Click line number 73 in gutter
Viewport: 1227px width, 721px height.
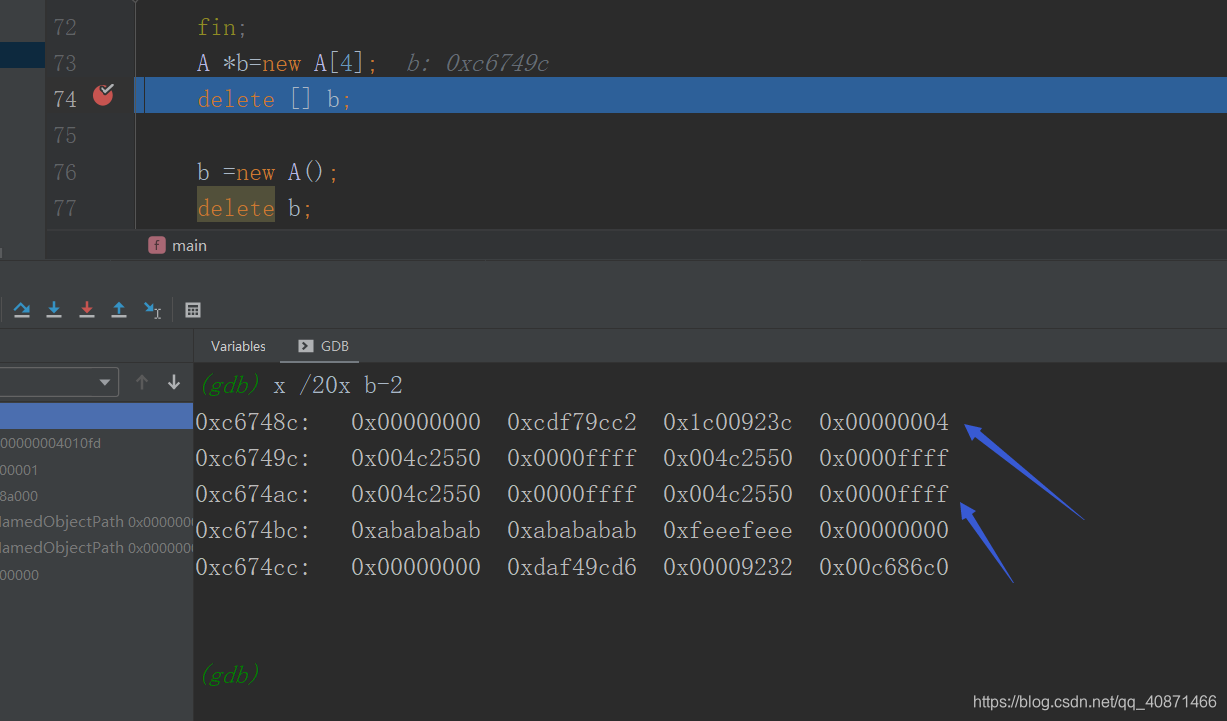(x=65, y=63)
